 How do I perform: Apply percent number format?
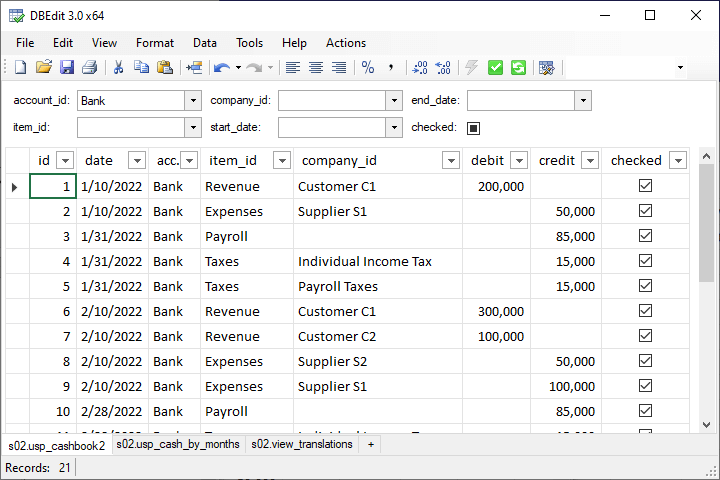(x=367, y=68)
